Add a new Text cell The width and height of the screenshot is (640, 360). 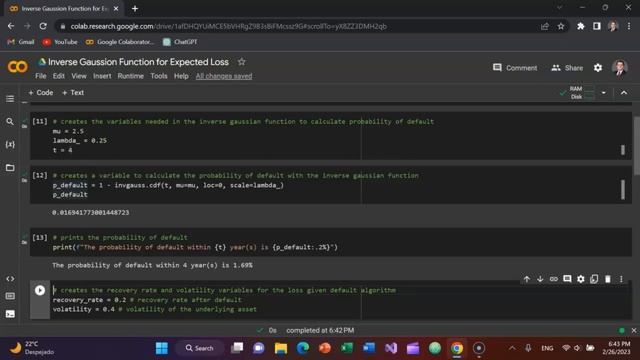73,93
